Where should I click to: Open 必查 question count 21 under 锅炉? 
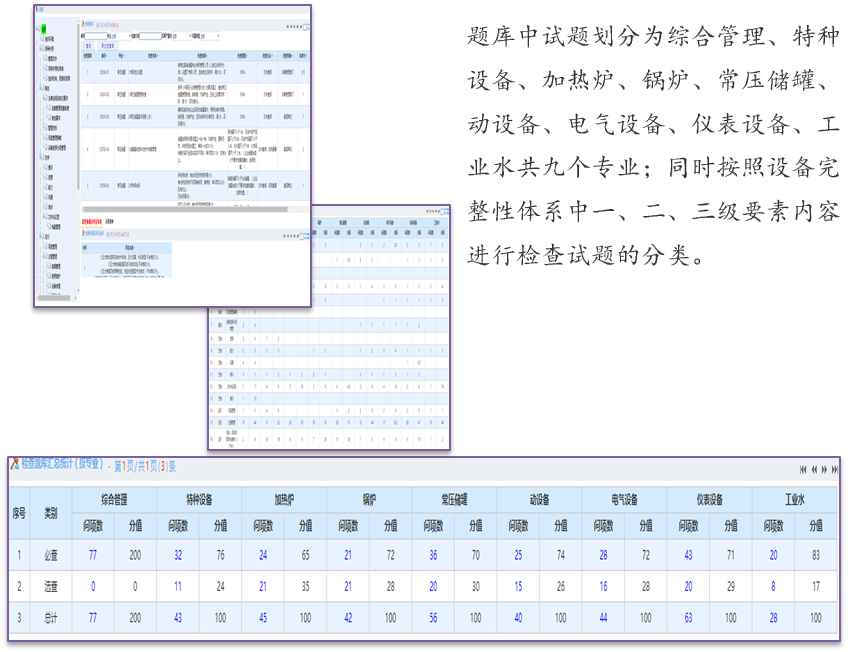coord(348,555)
